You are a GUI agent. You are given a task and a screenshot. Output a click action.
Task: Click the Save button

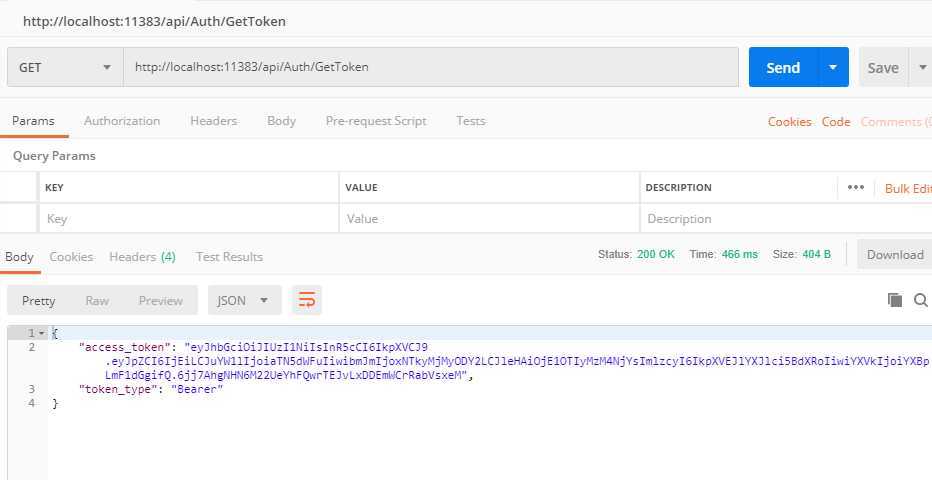pos(883,67)
